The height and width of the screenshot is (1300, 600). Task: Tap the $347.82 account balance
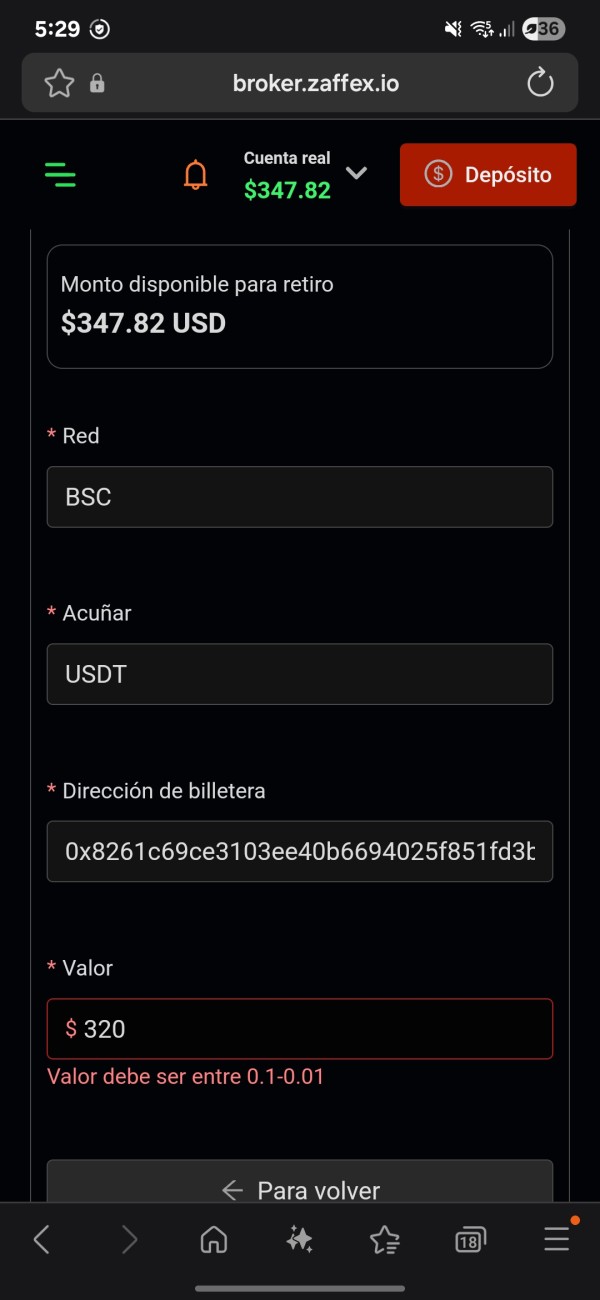(x=287, y=190)
